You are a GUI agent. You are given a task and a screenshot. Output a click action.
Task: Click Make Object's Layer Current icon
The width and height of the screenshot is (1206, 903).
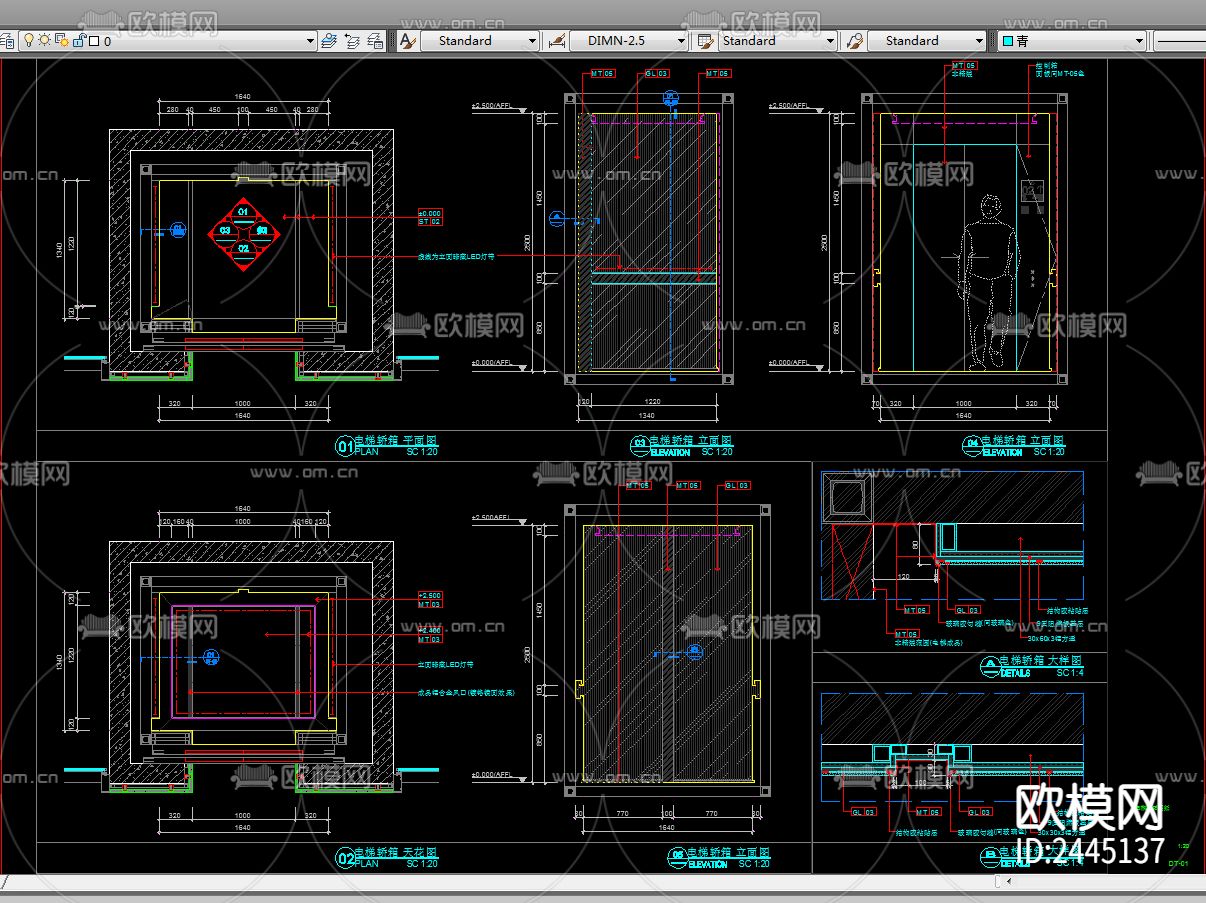click(x=330, y=40)
